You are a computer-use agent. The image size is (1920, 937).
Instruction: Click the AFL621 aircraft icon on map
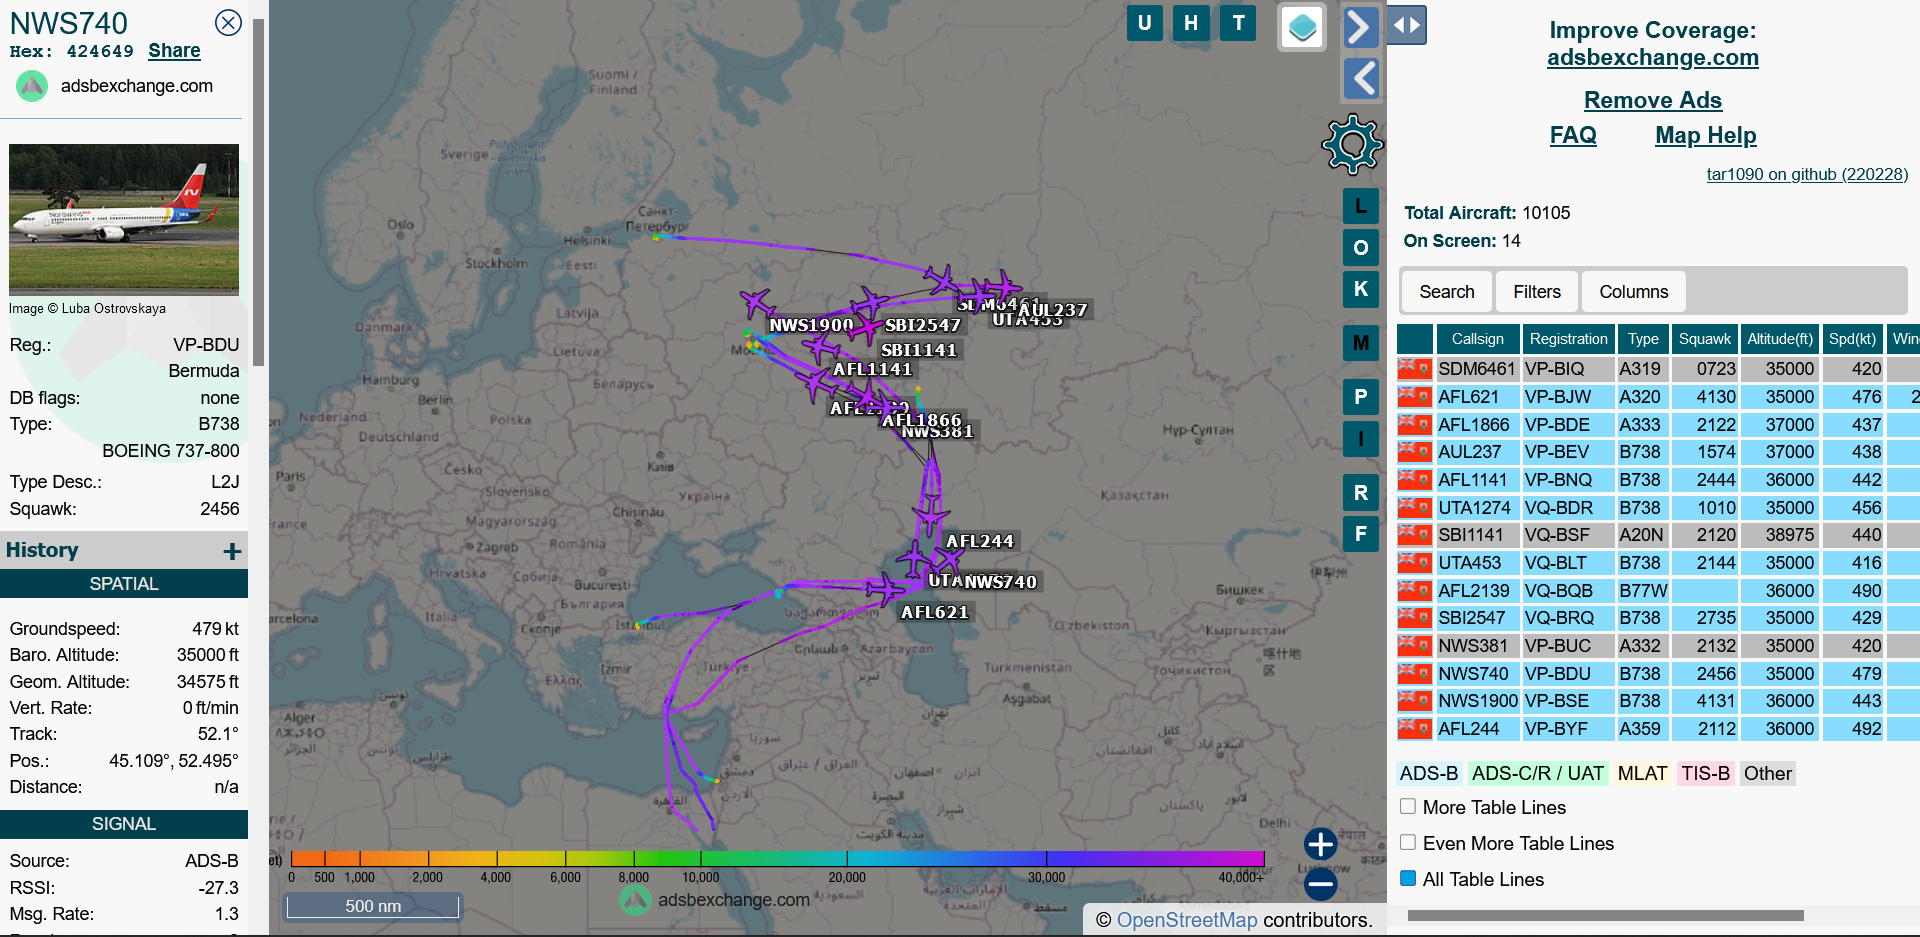(884, 588)
